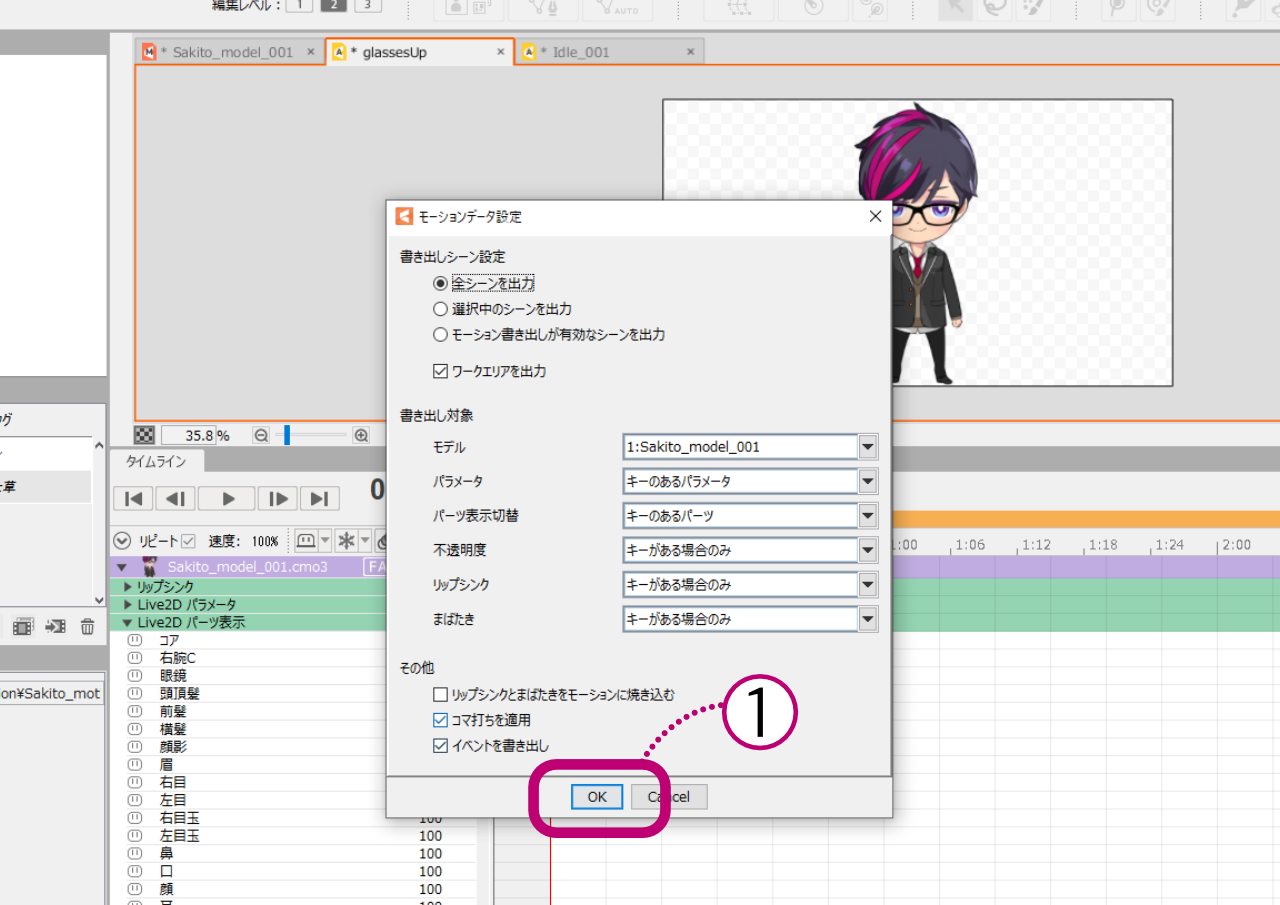Switch to the glassesUp tab
Viewport: 1280px width, 905px height.
tap(420, 52)
